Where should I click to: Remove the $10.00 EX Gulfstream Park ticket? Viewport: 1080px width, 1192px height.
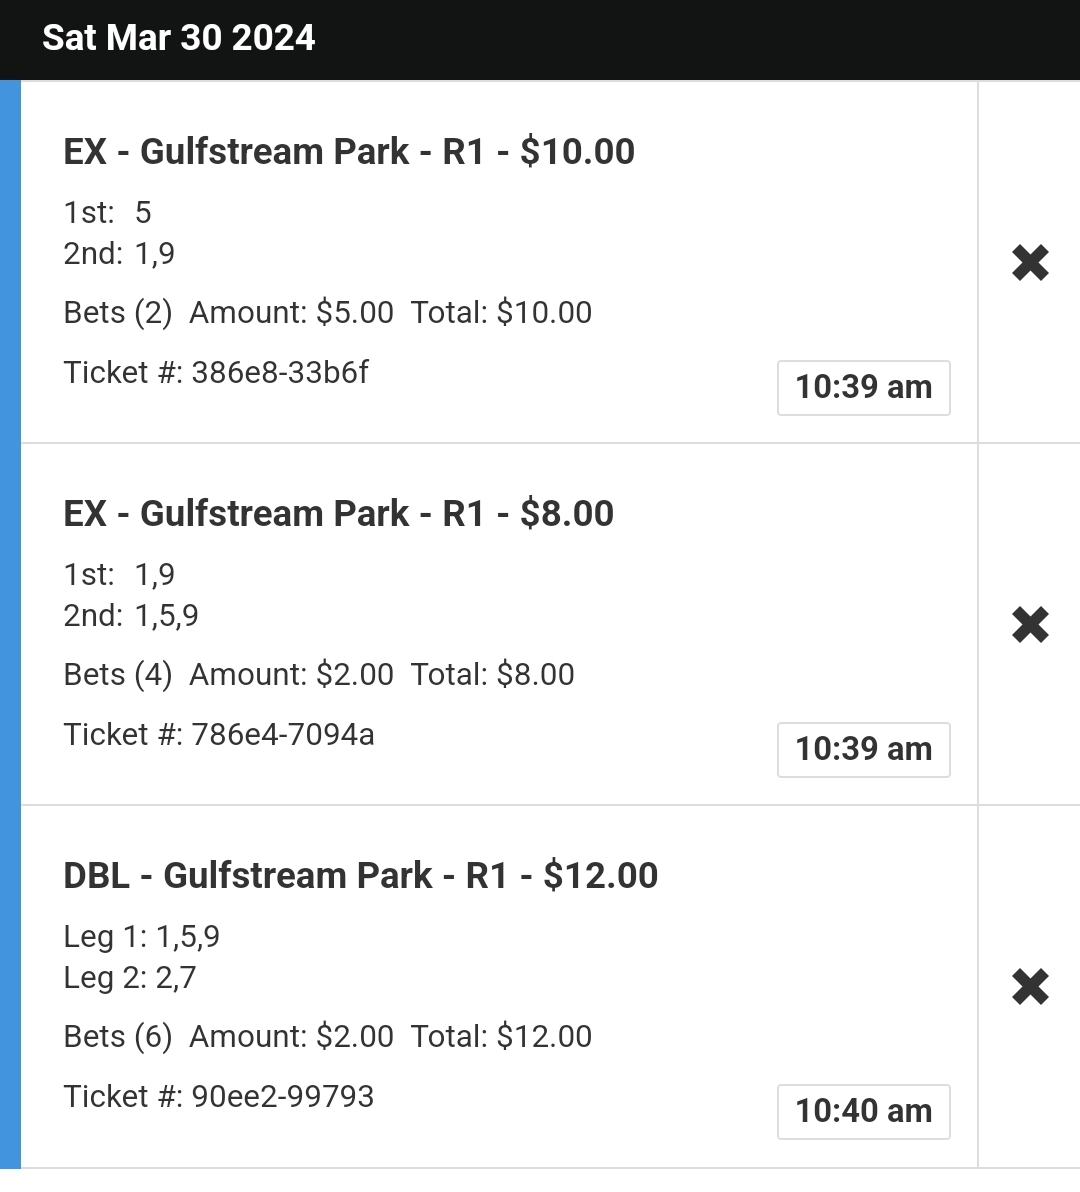click(x=1030, y=263)
